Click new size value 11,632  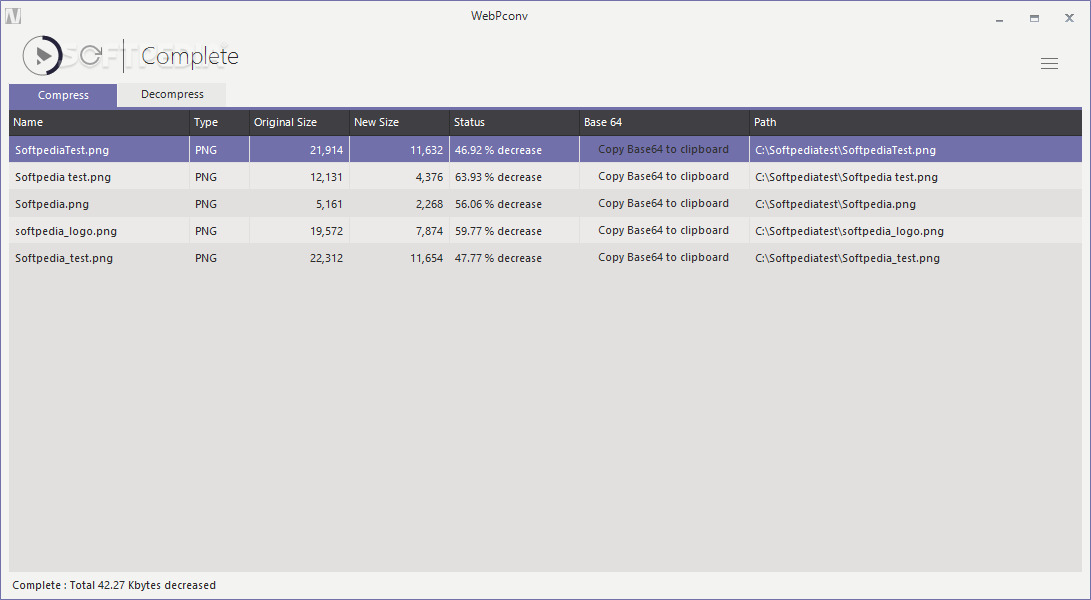pos(427,150)
